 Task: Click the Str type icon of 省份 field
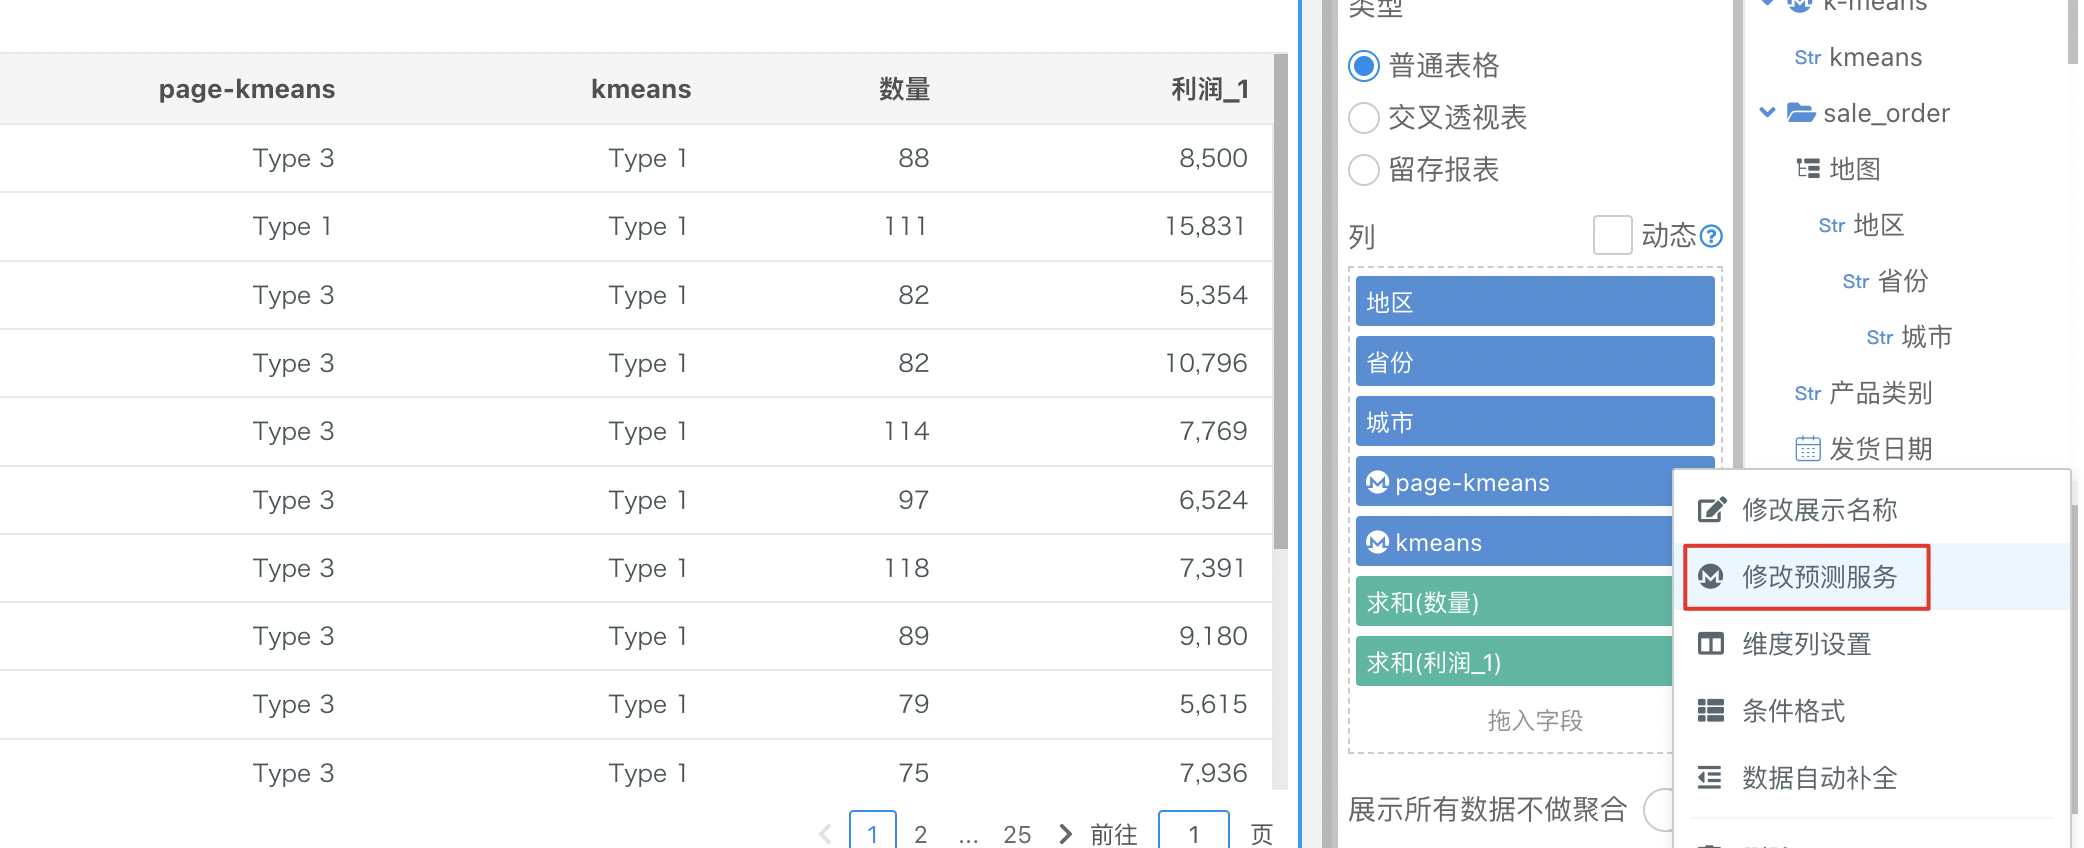coord(1855,282)
